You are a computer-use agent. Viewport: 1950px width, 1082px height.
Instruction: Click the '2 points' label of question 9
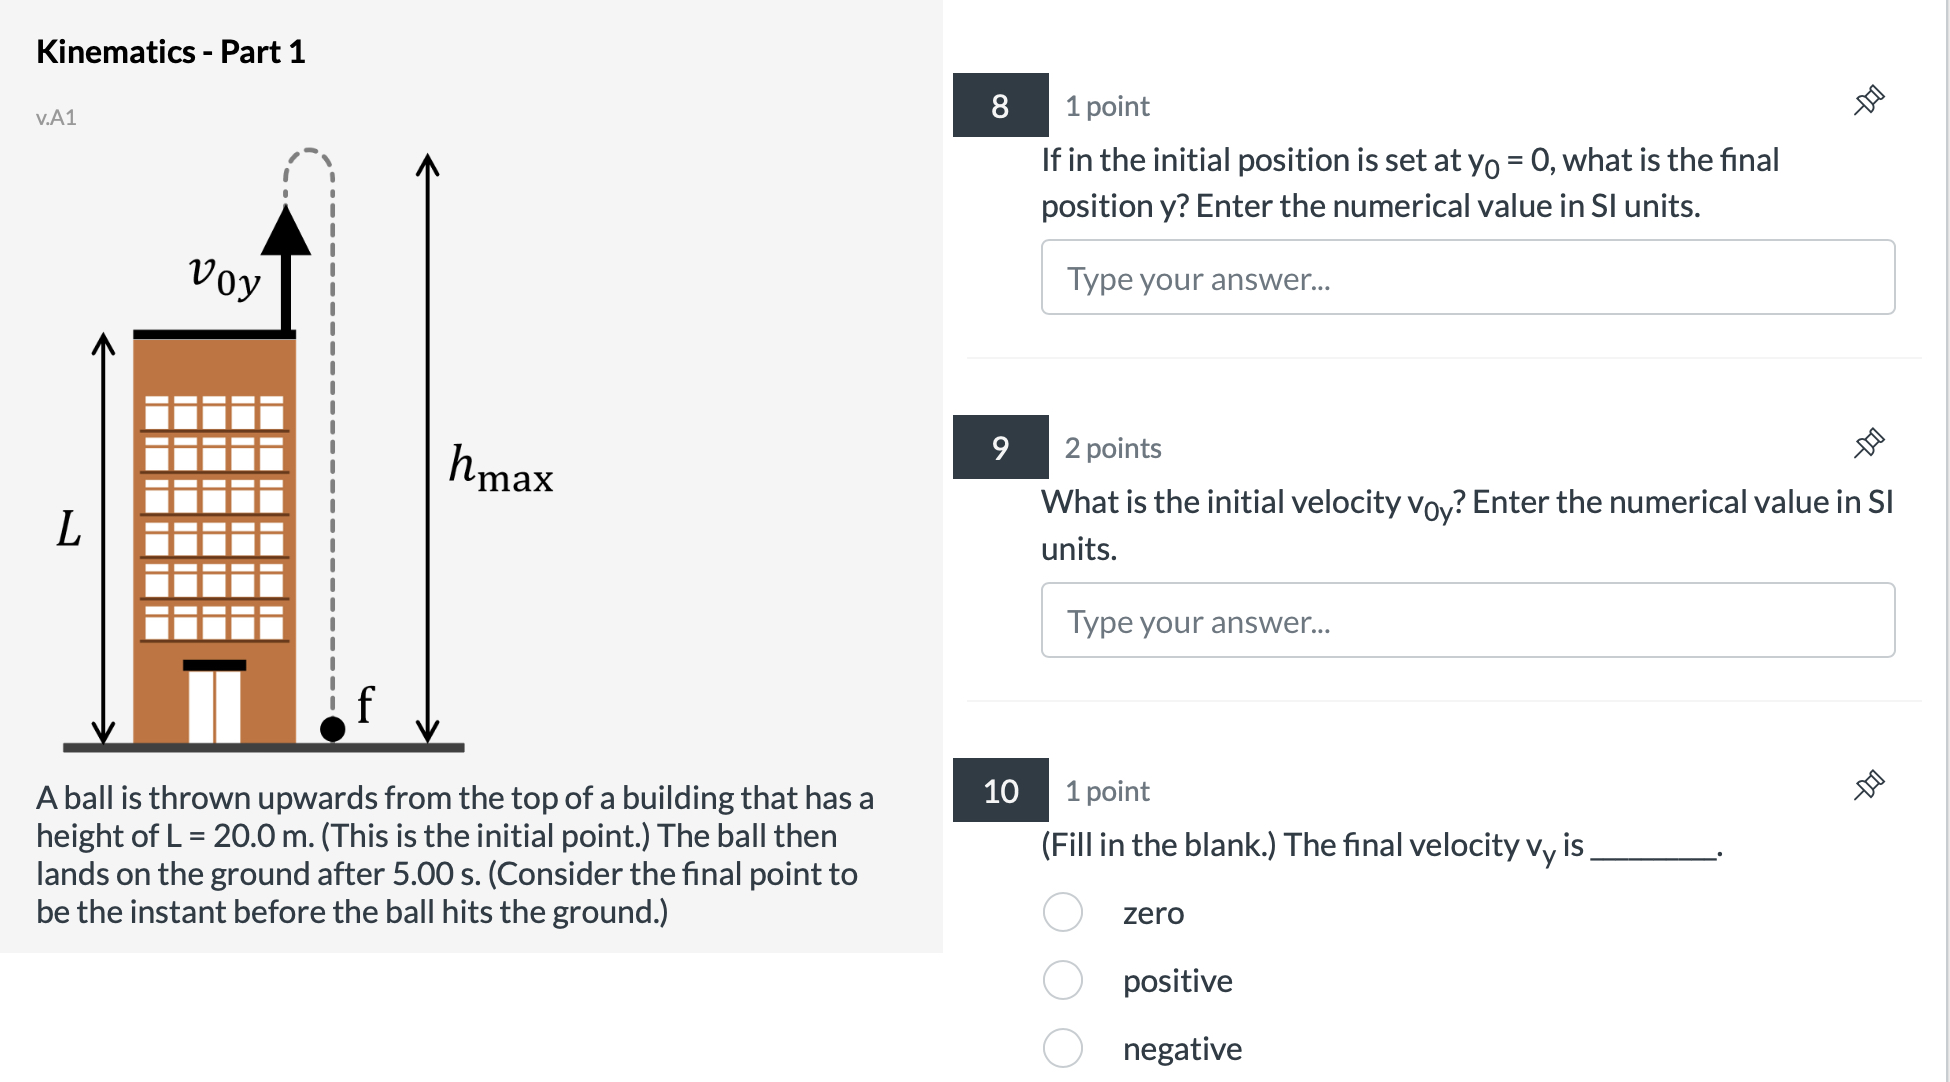coord(1113,448)
